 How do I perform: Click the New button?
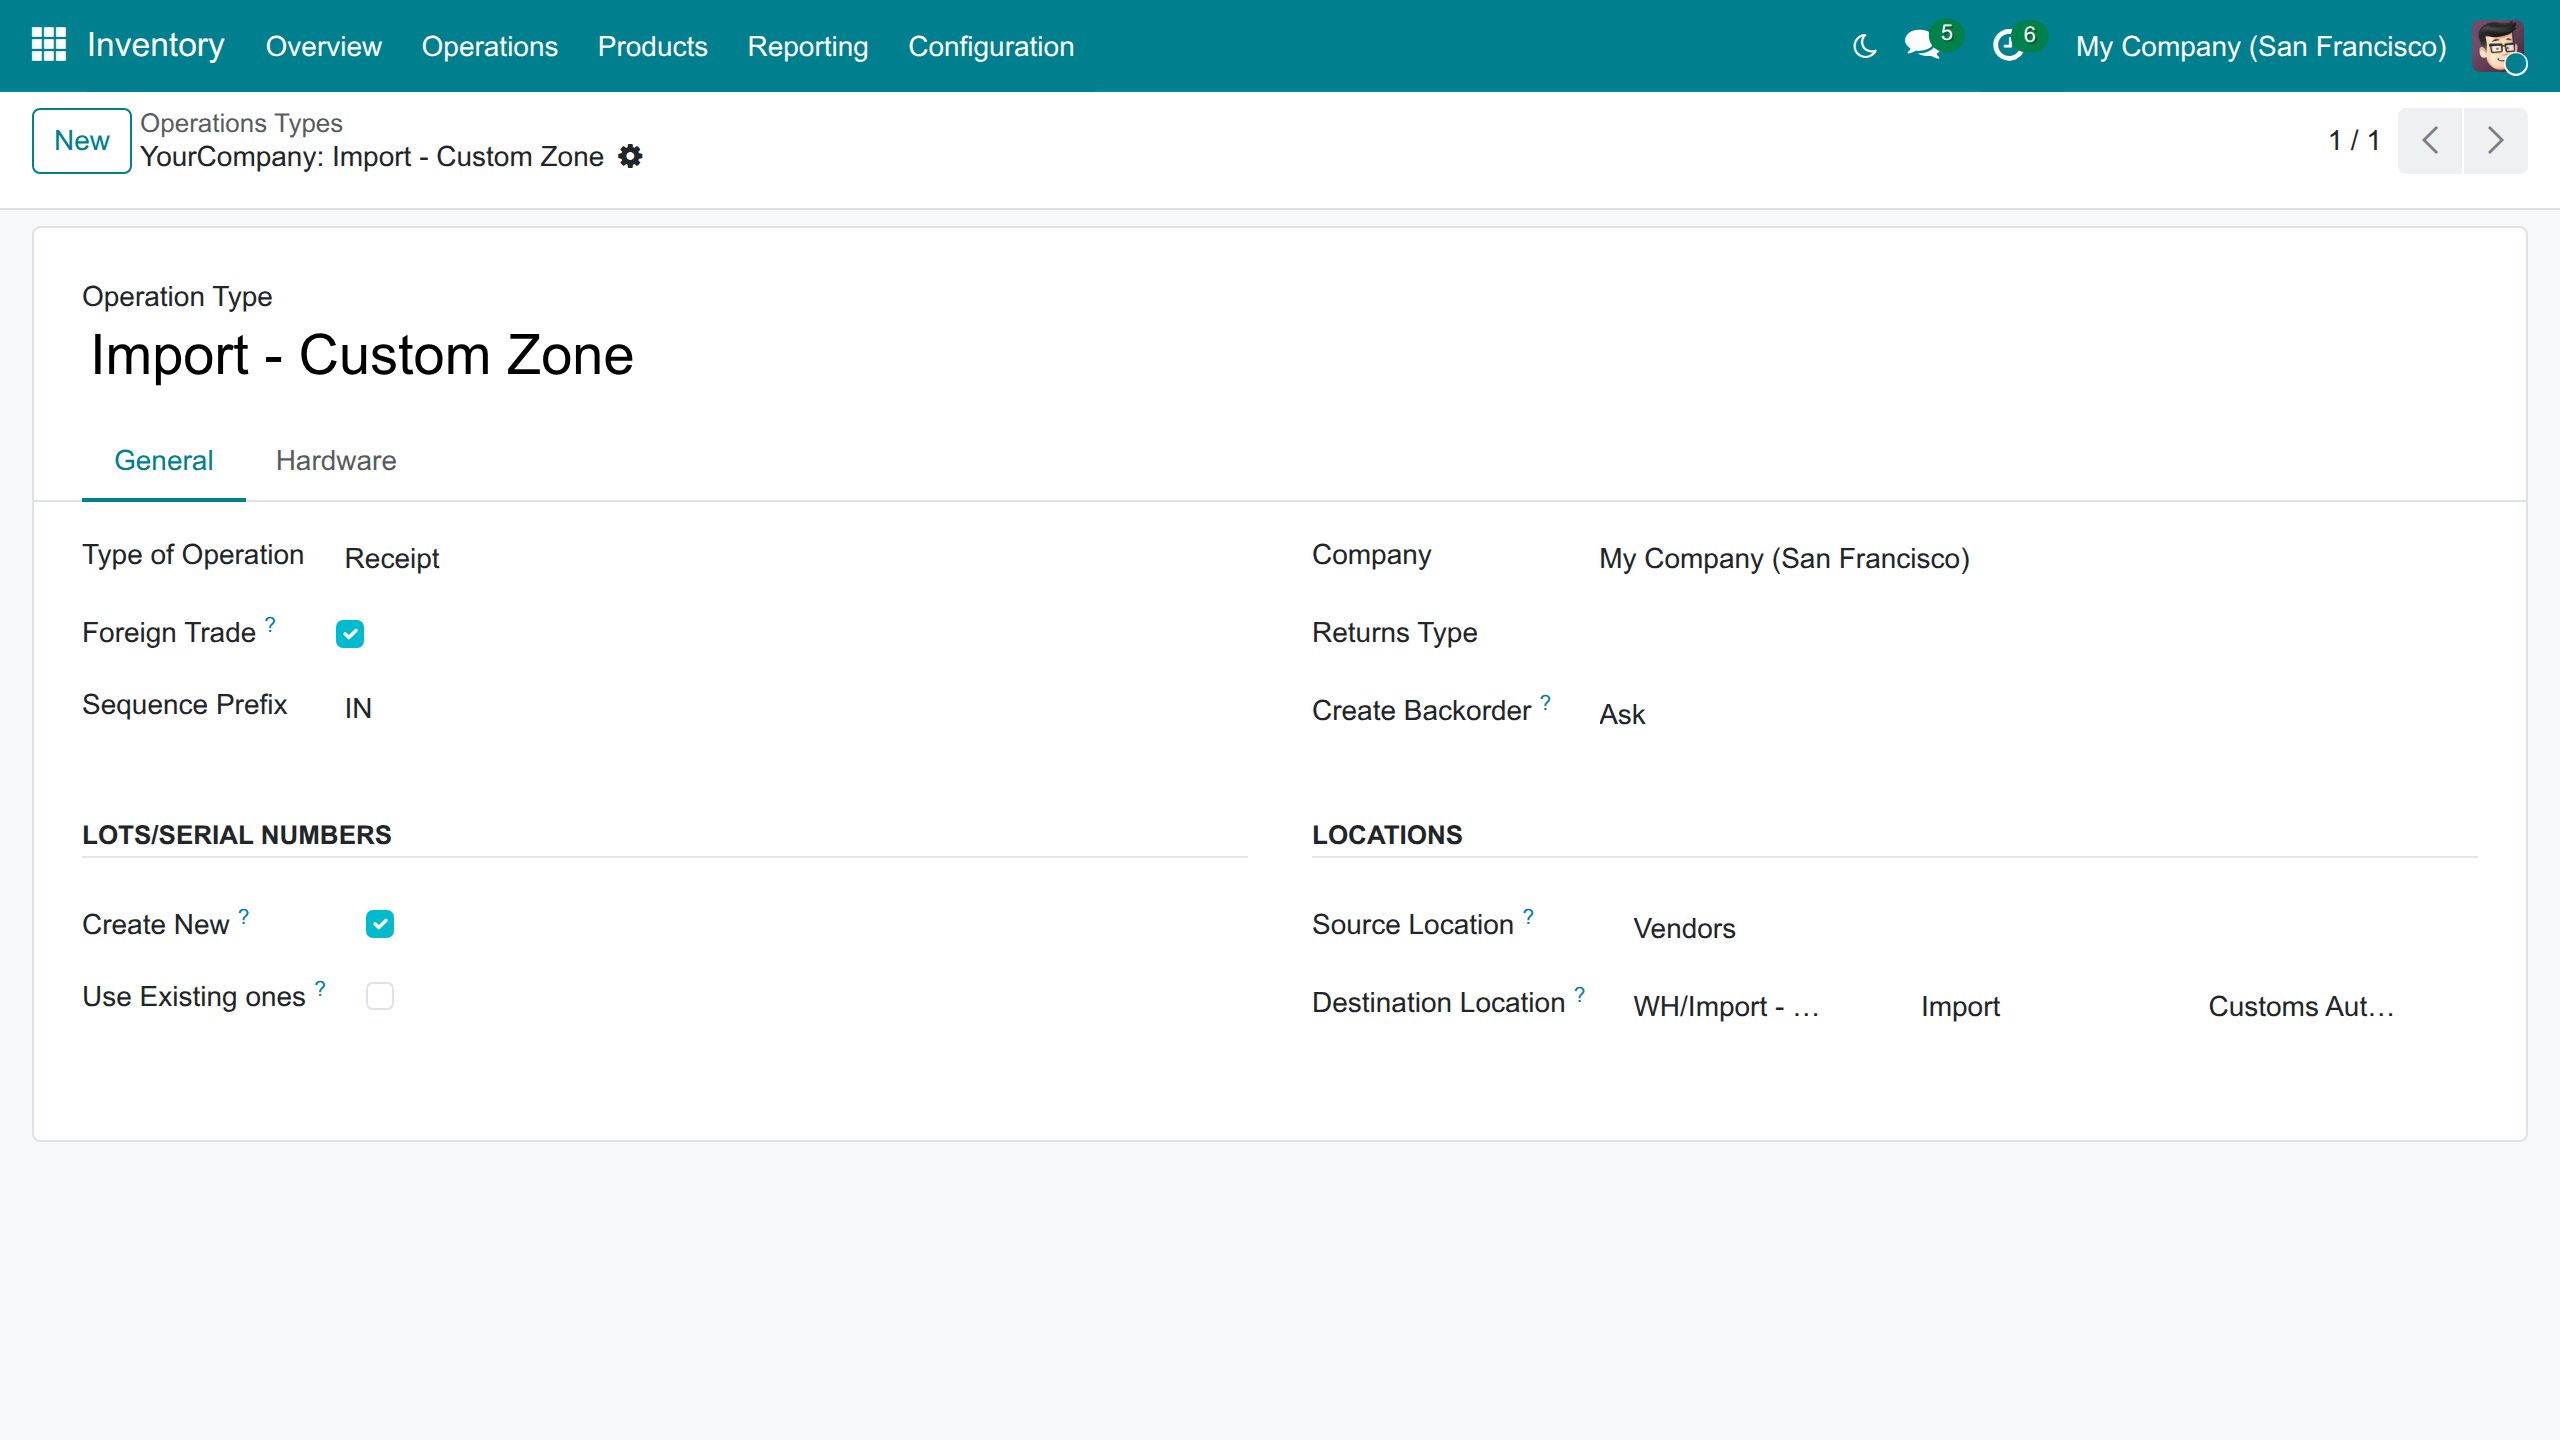click(x=81, y=140)
